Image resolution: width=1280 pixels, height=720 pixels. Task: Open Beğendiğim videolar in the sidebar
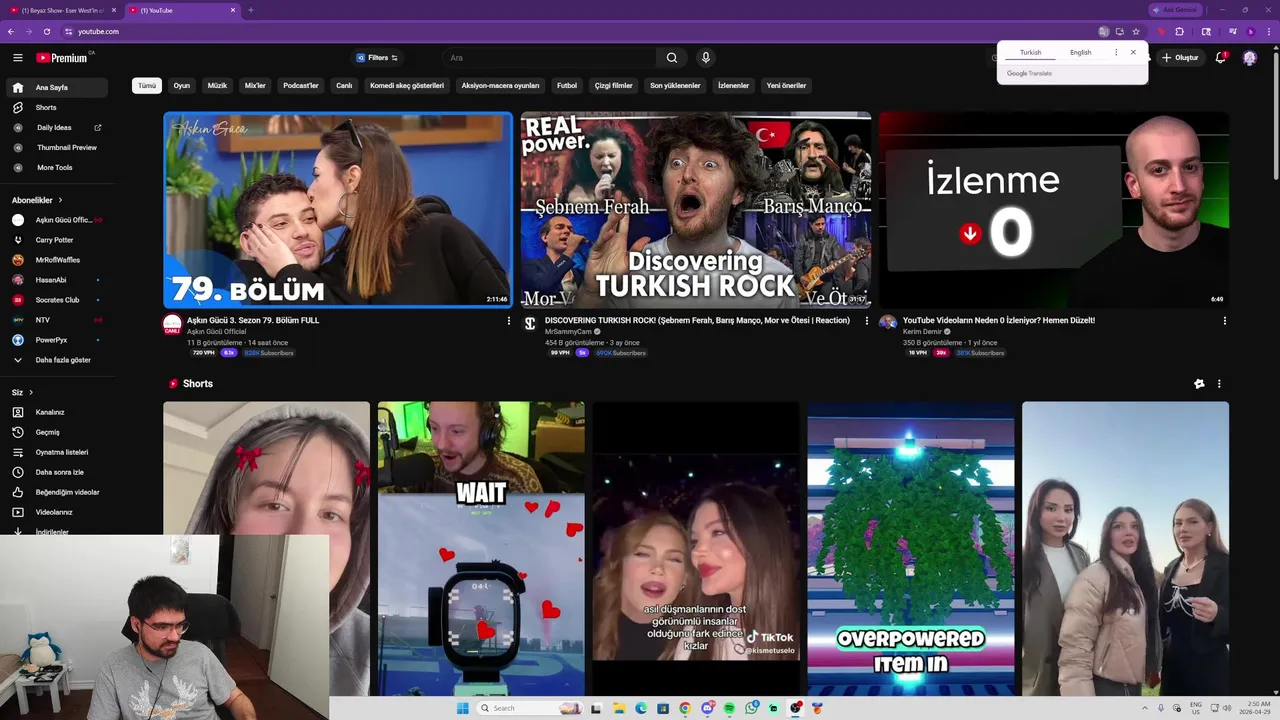click(55, 492)
